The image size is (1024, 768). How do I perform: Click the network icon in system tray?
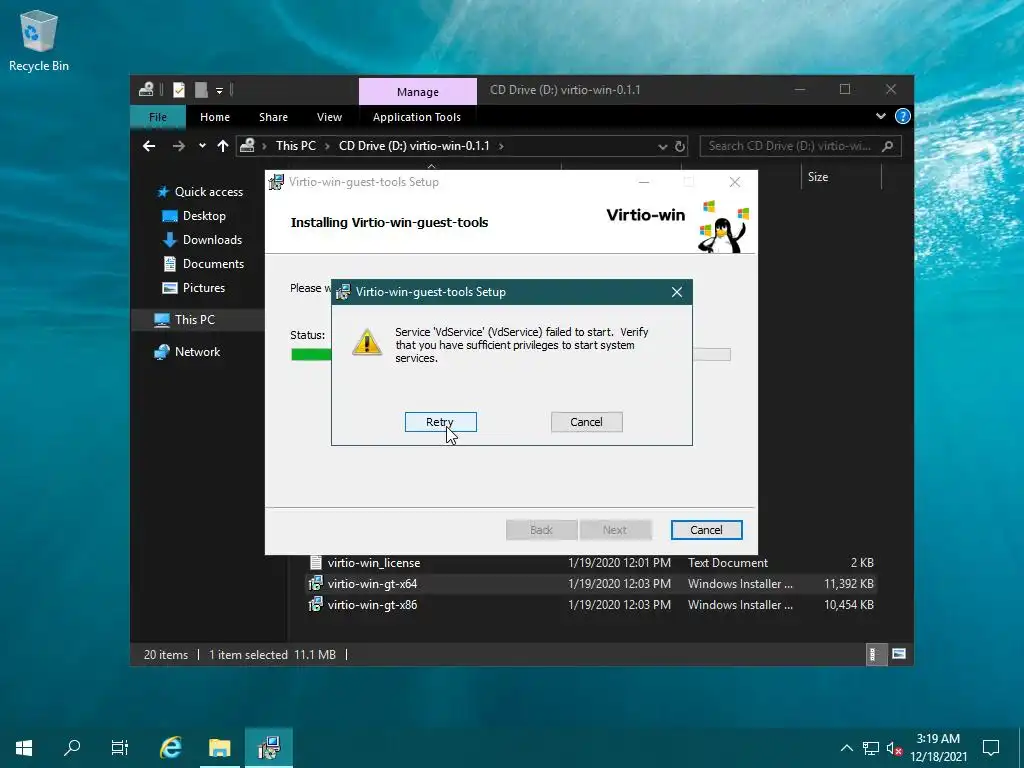pyautogui.click(x=871, y=748)
